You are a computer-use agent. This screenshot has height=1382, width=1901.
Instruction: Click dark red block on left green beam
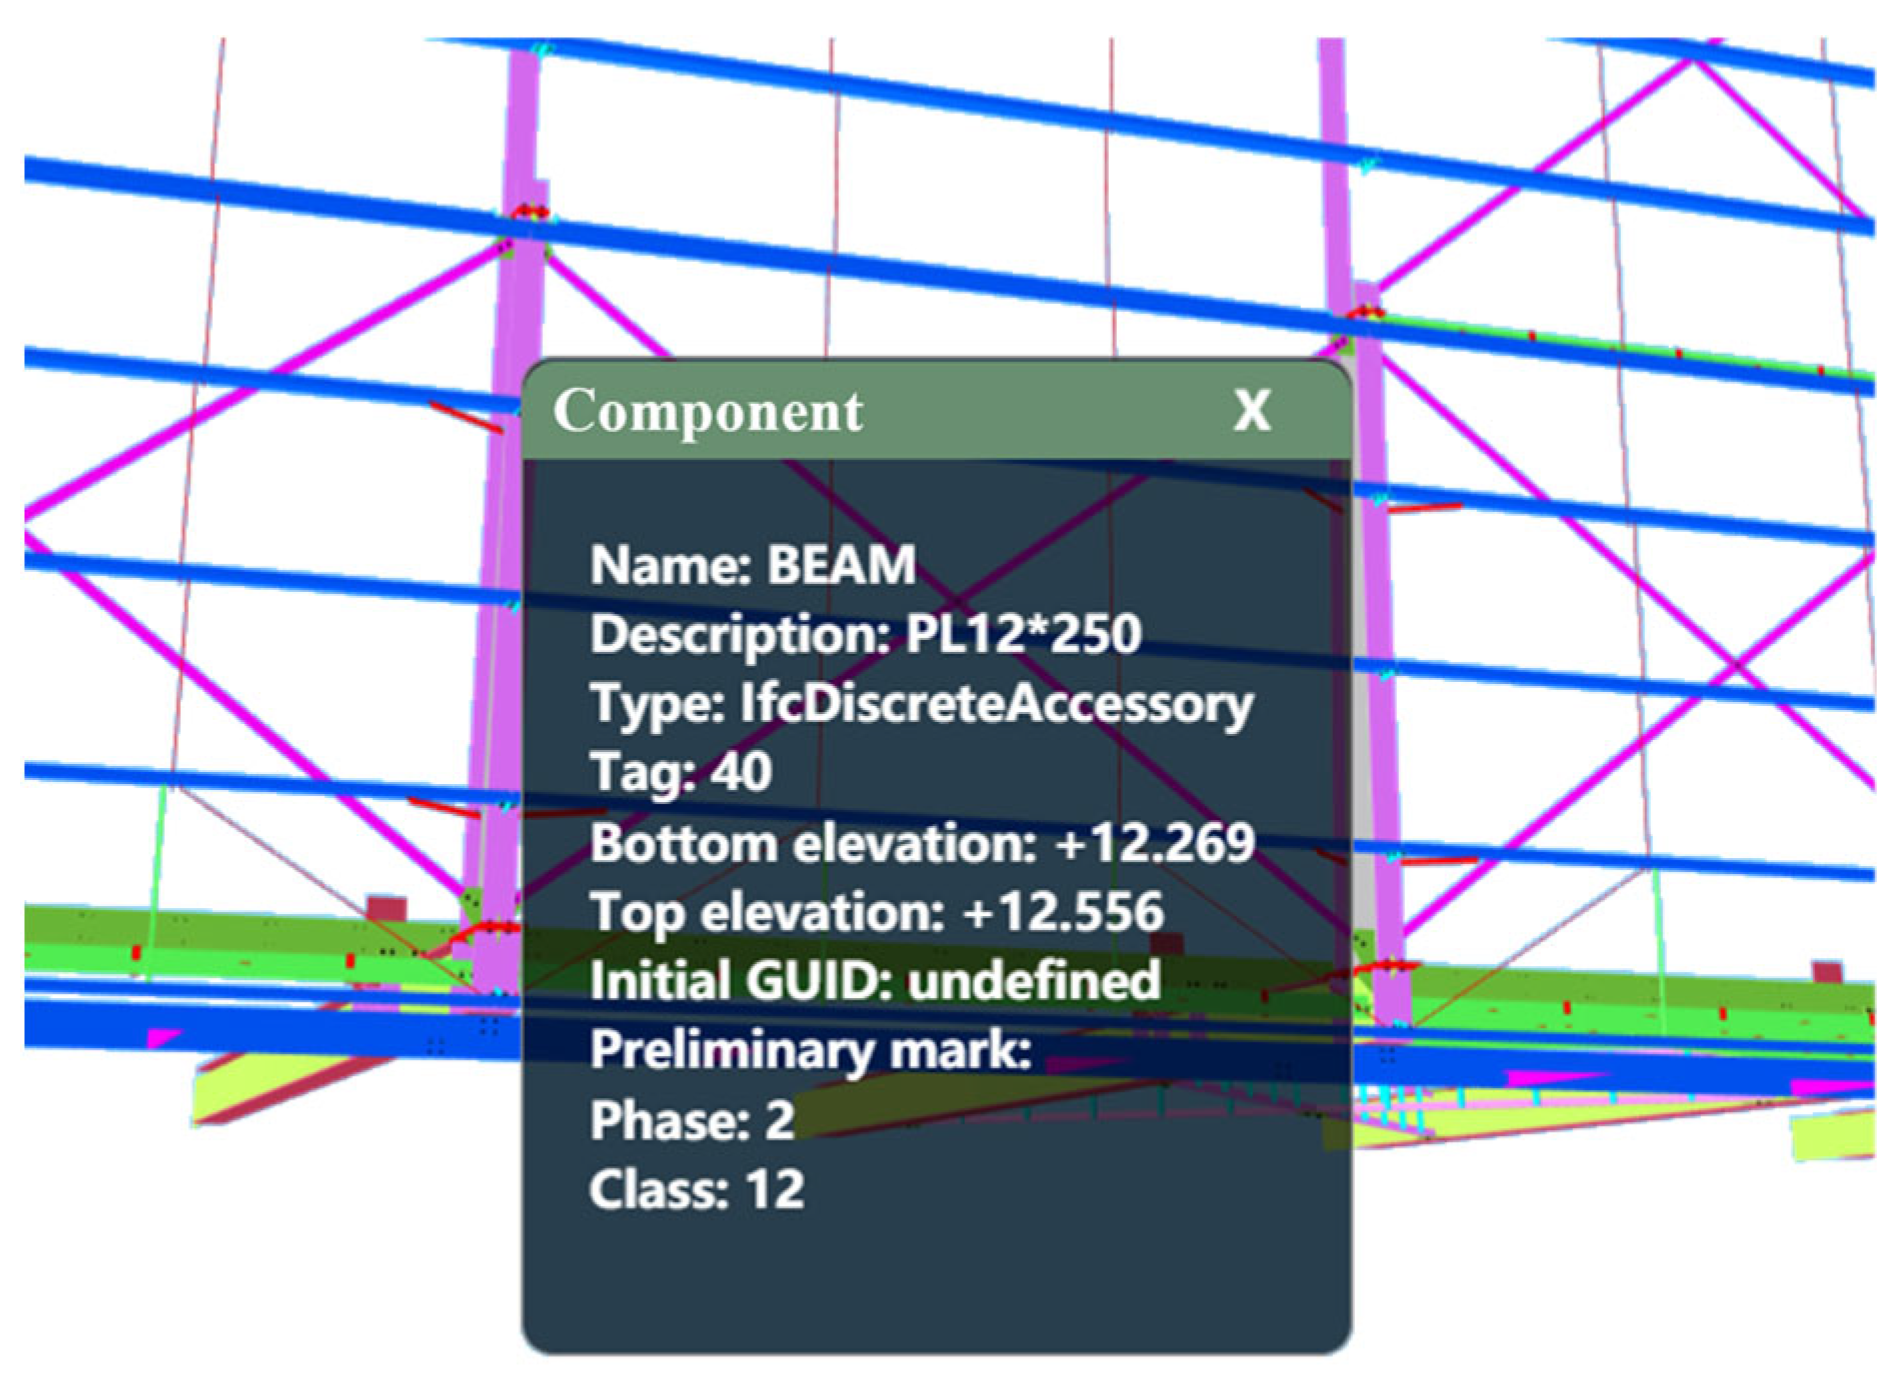(x=386, y=909)
